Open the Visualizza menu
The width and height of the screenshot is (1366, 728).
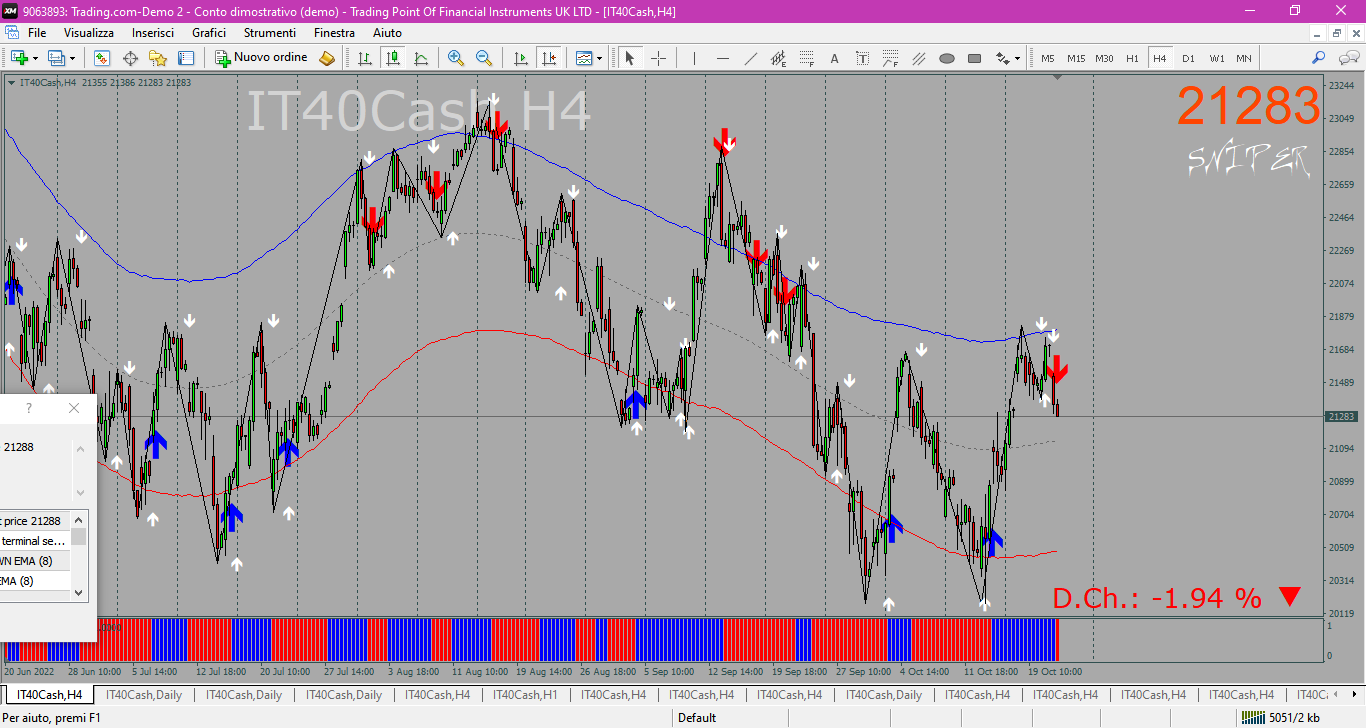[x=89, y=33]
